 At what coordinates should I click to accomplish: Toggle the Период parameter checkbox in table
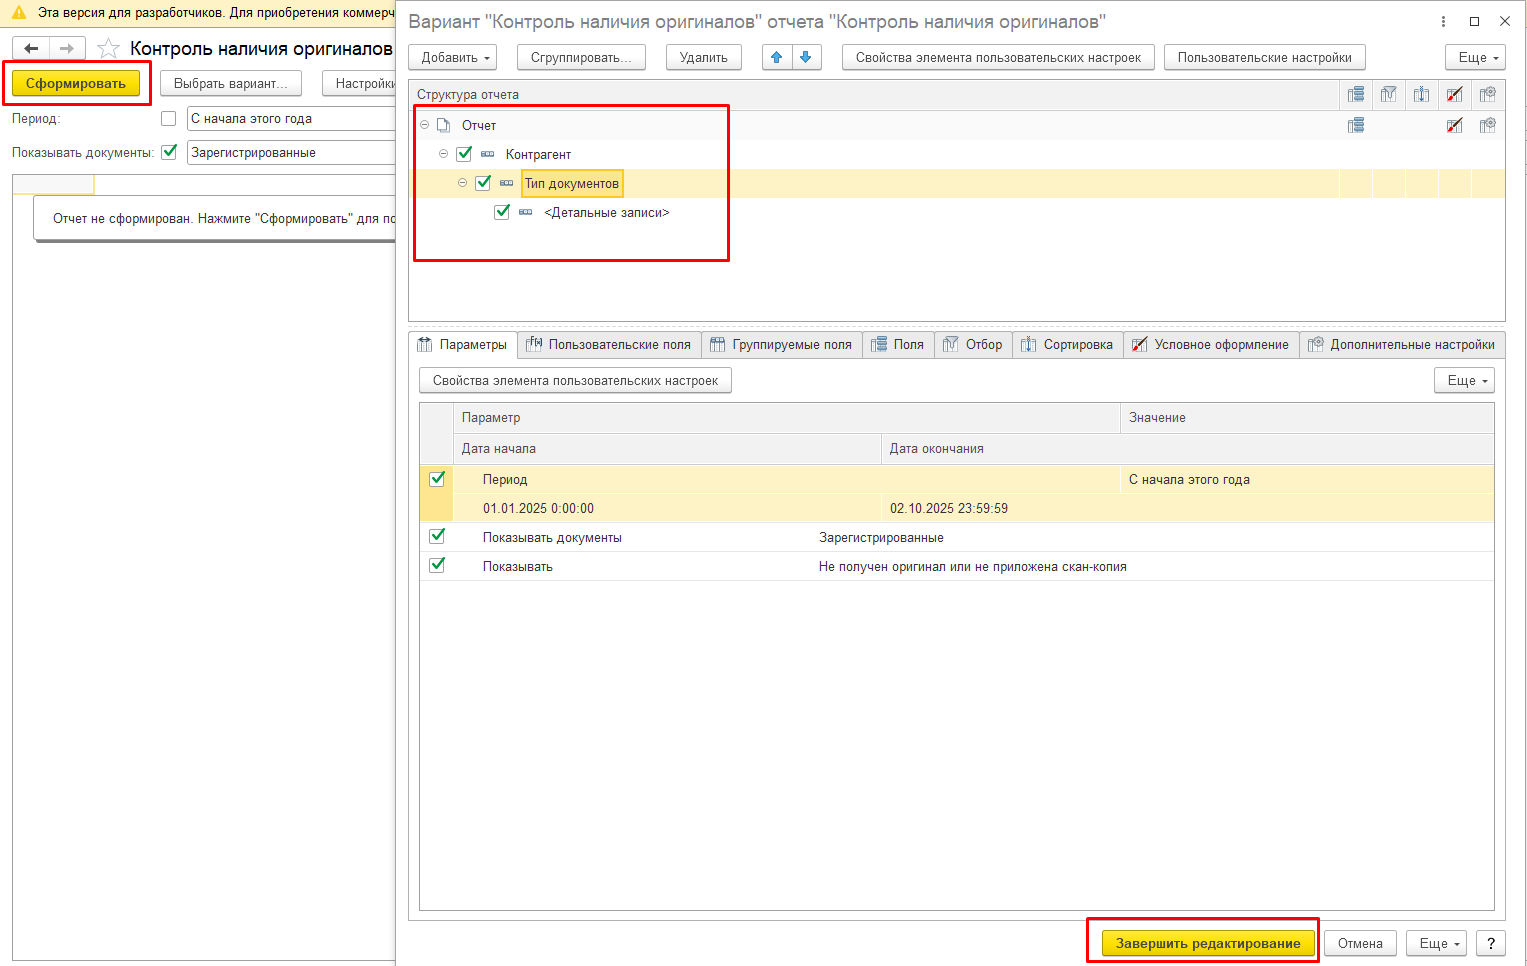click(x=437, y=479)
